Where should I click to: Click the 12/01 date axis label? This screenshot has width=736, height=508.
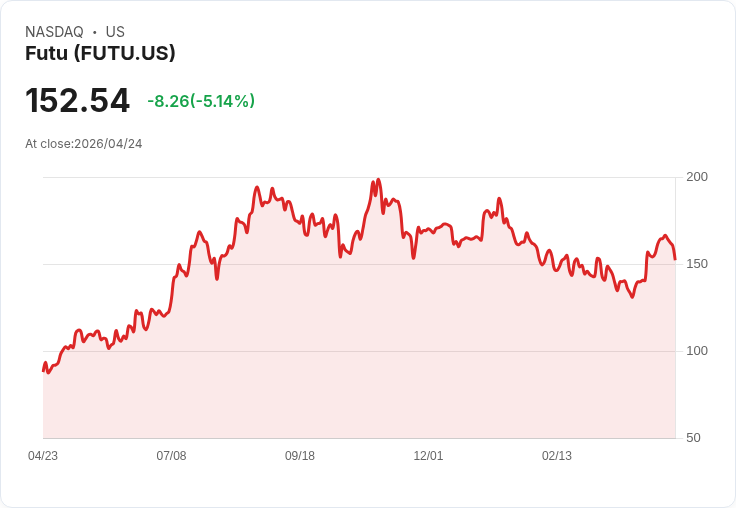click(428, 456)
